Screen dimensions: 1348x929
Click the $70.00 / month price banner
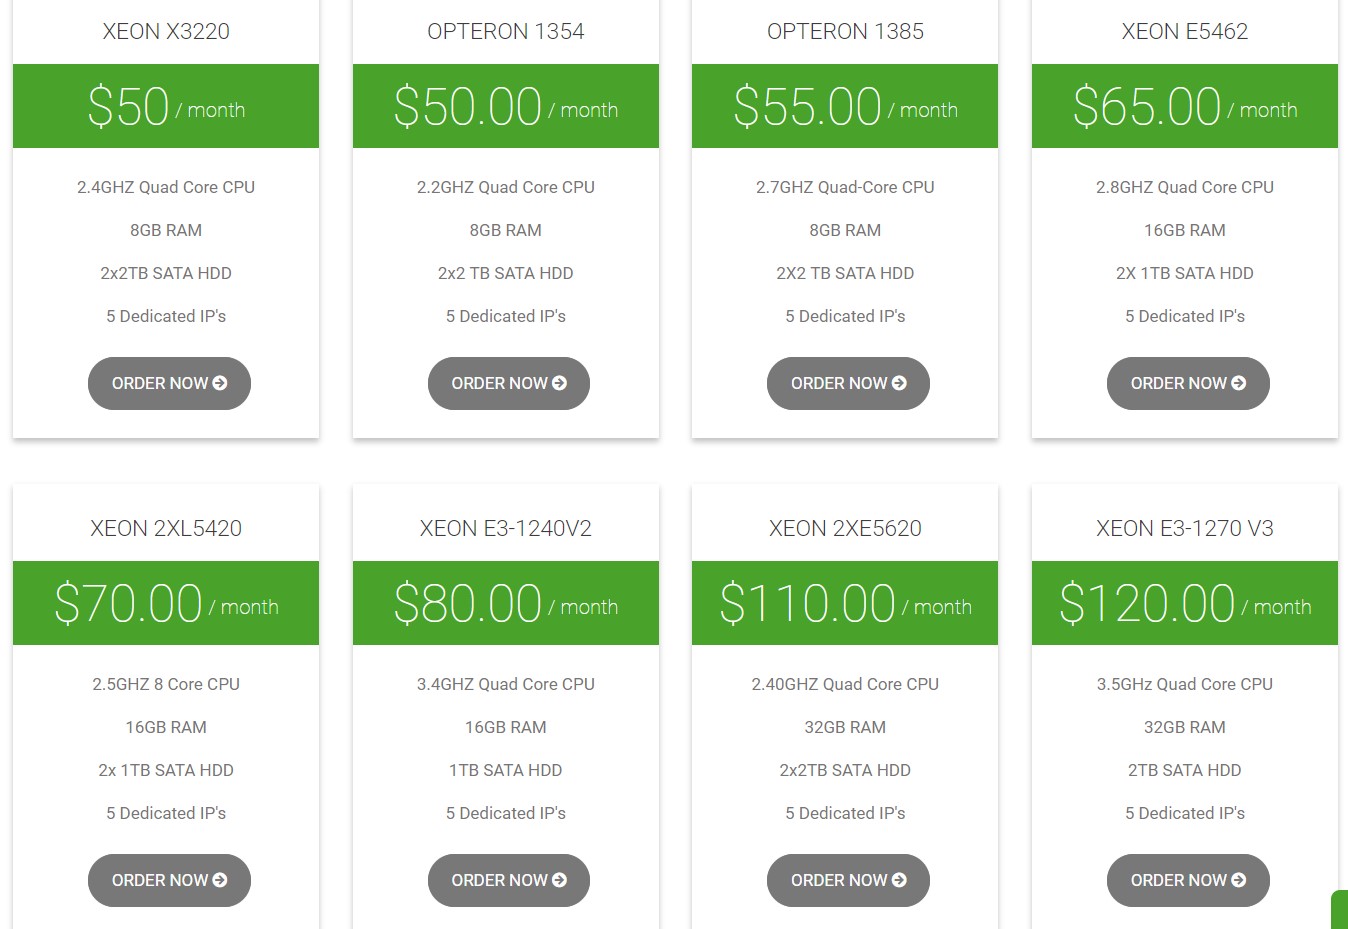[x=166, y=603]
